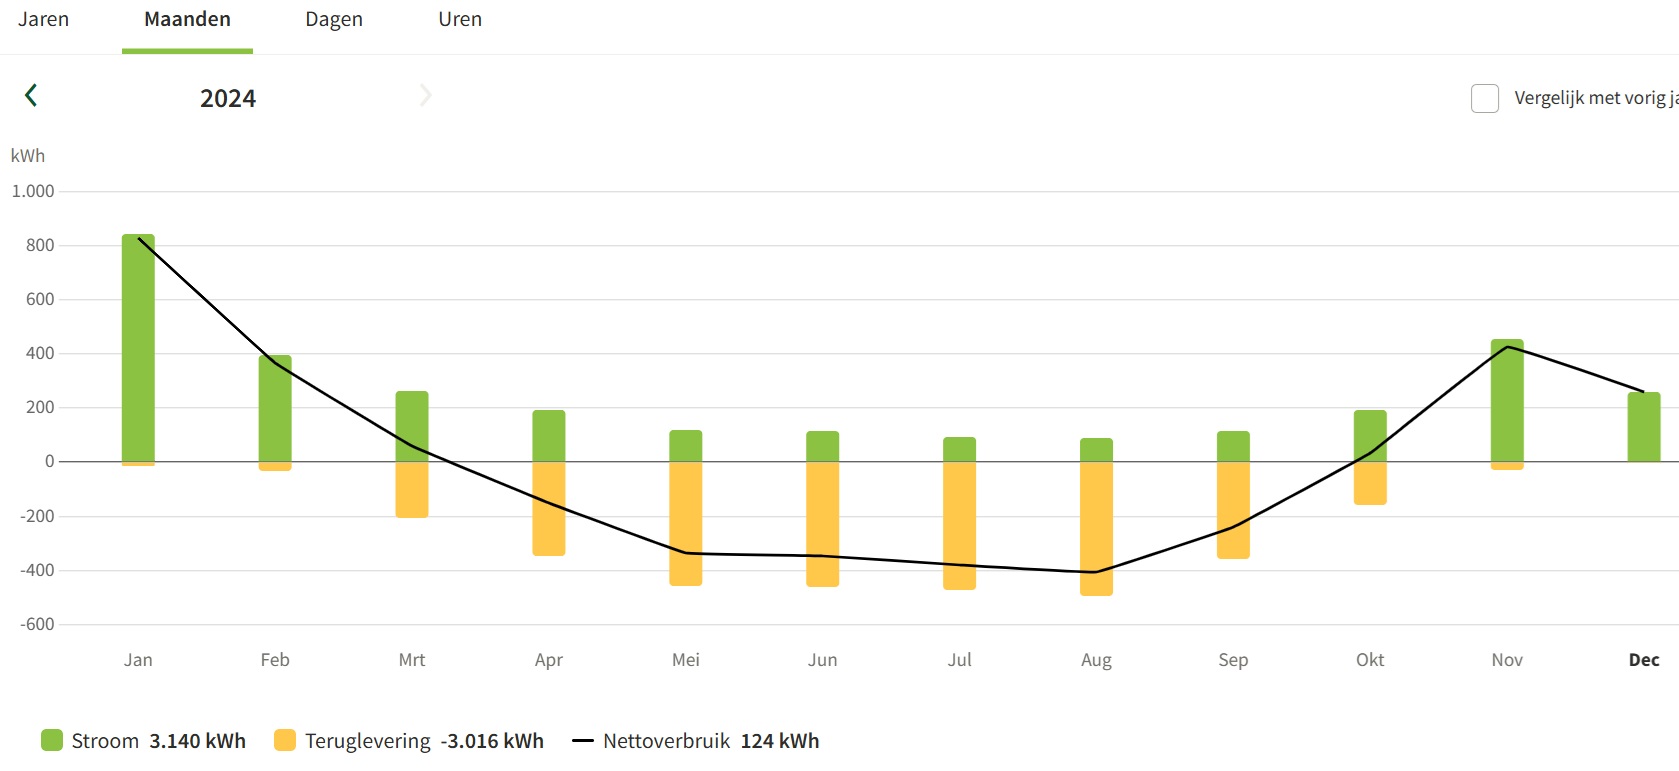Click the green December bar
This screenshot has width=1679, height=771.
pos(1644,427)
